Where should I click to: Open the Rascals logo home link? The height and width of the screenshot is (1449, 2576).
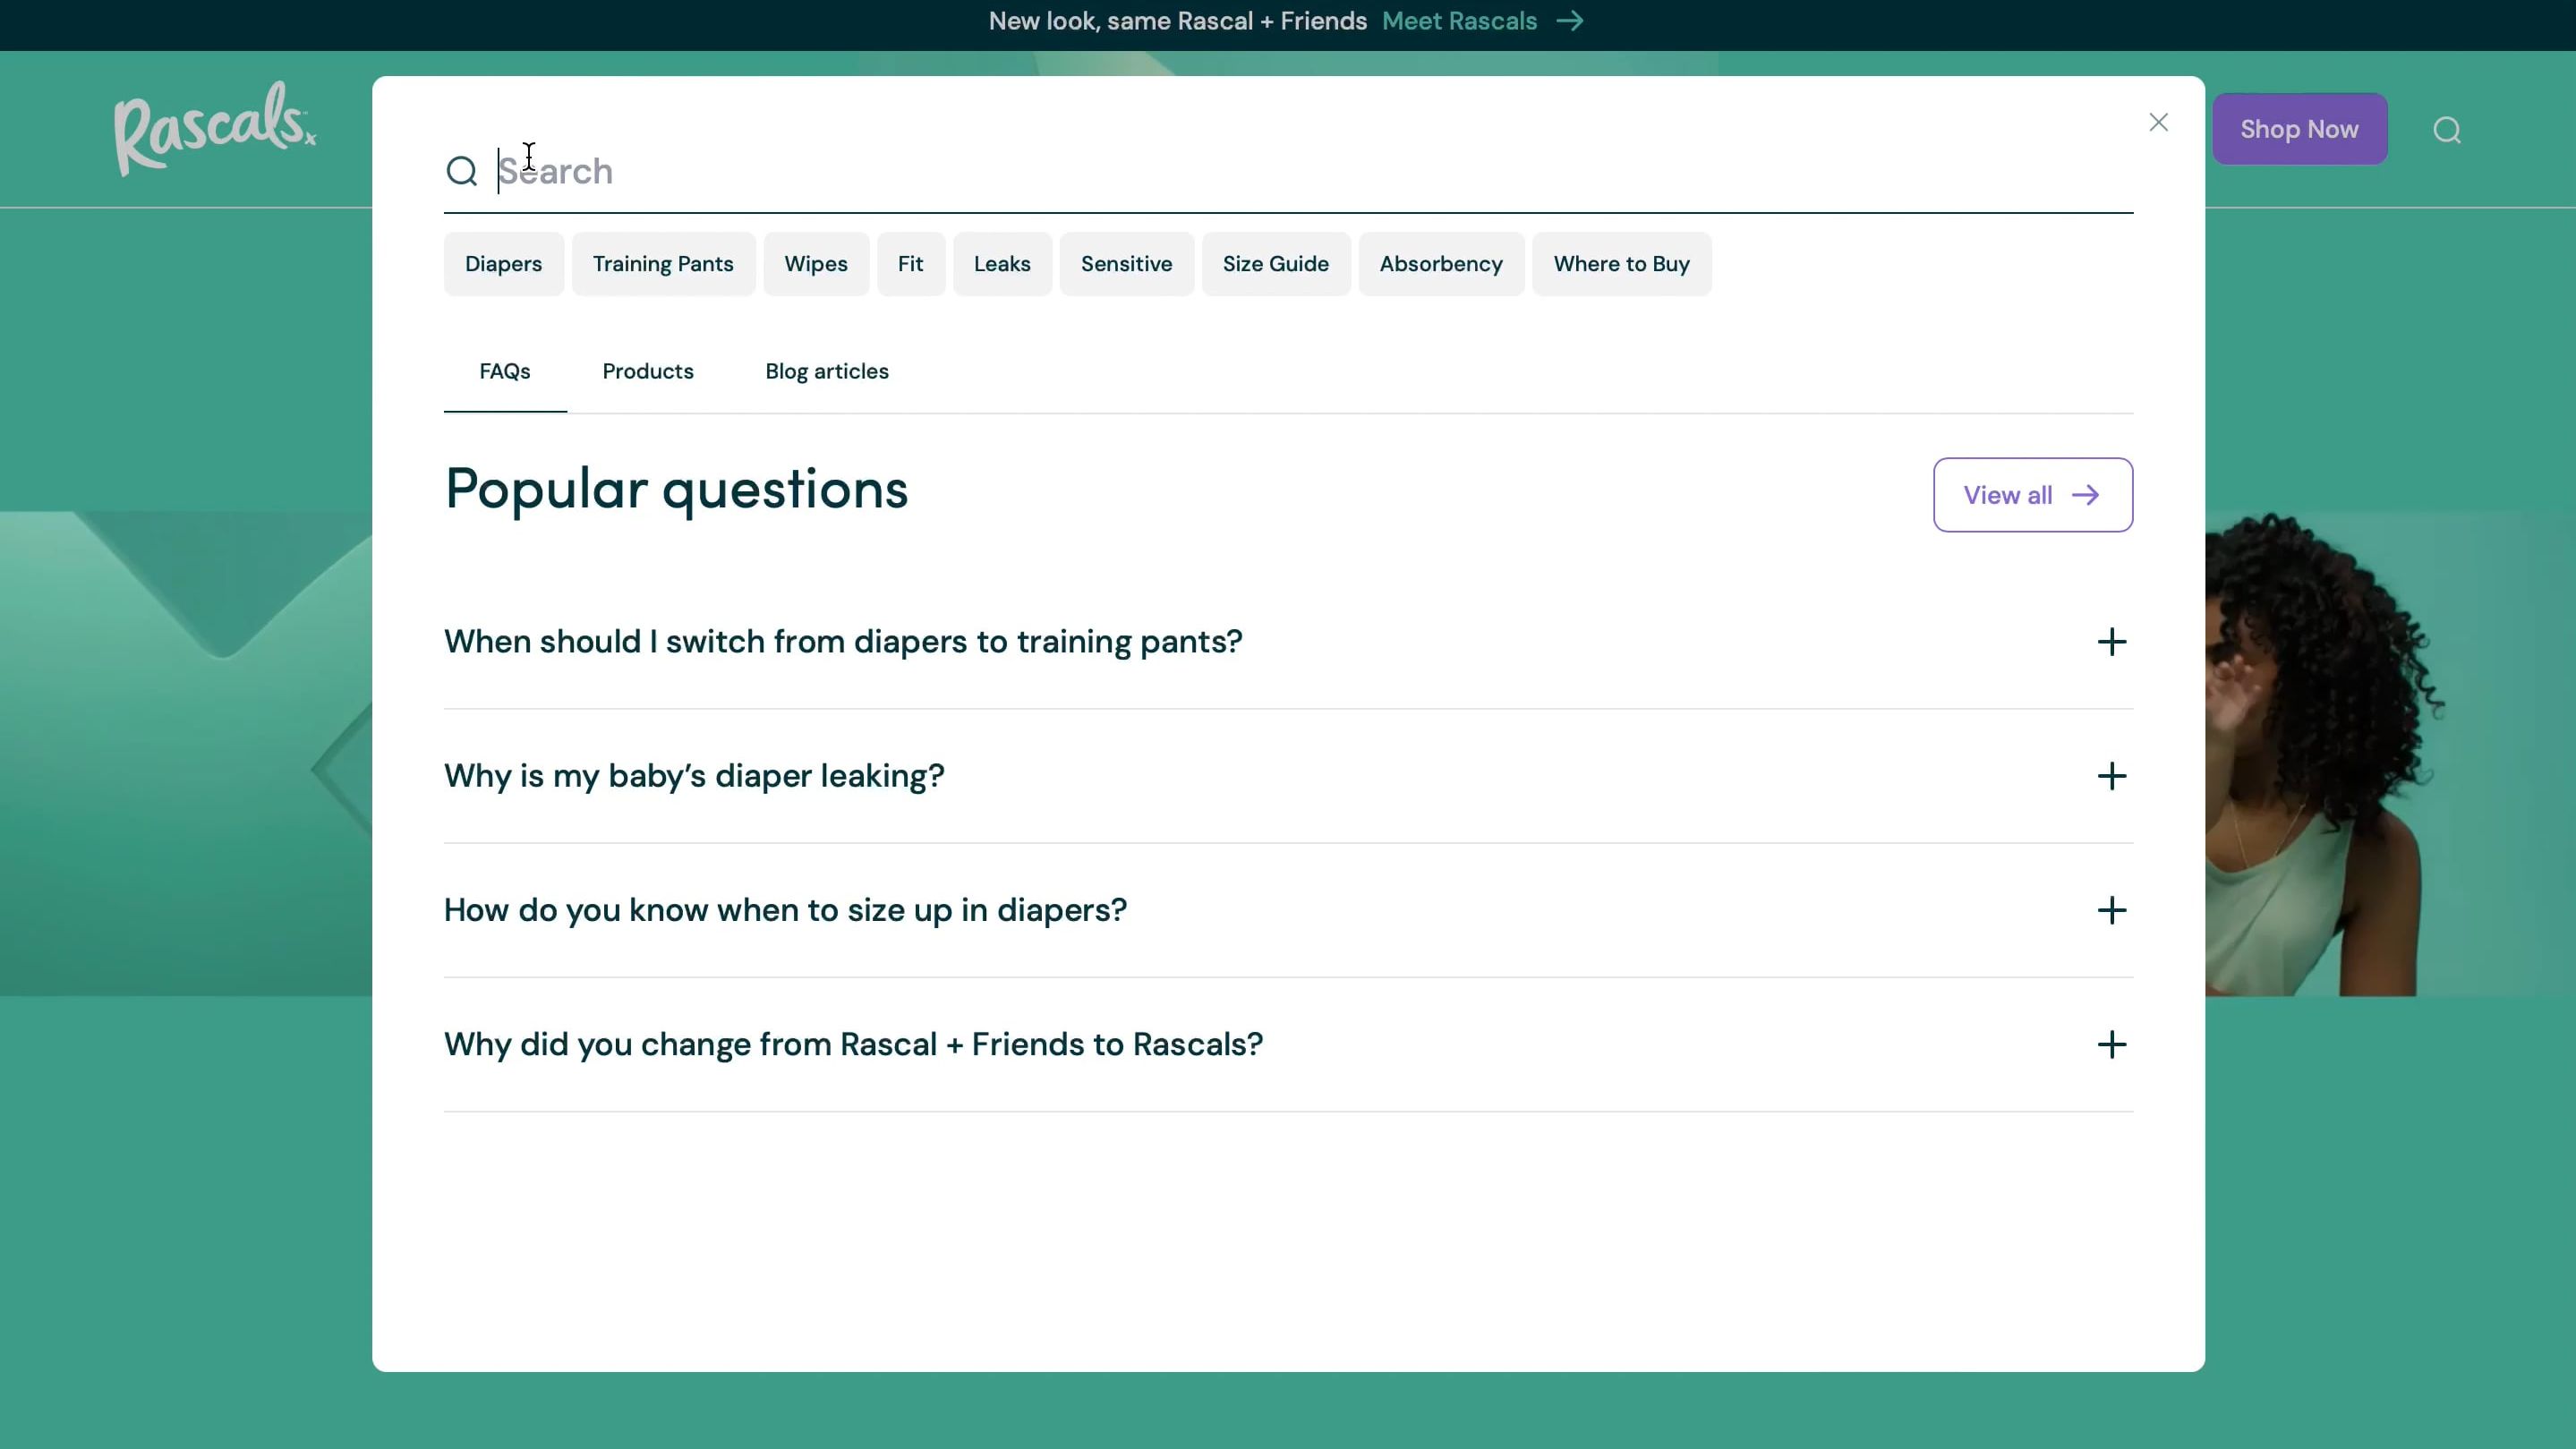(x=214, y=129)
